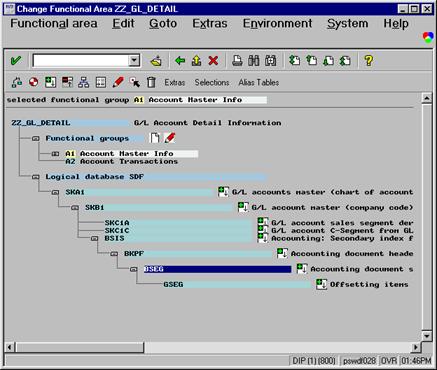Click the red and white circle toolbar icon

click(x=33, y=82)
